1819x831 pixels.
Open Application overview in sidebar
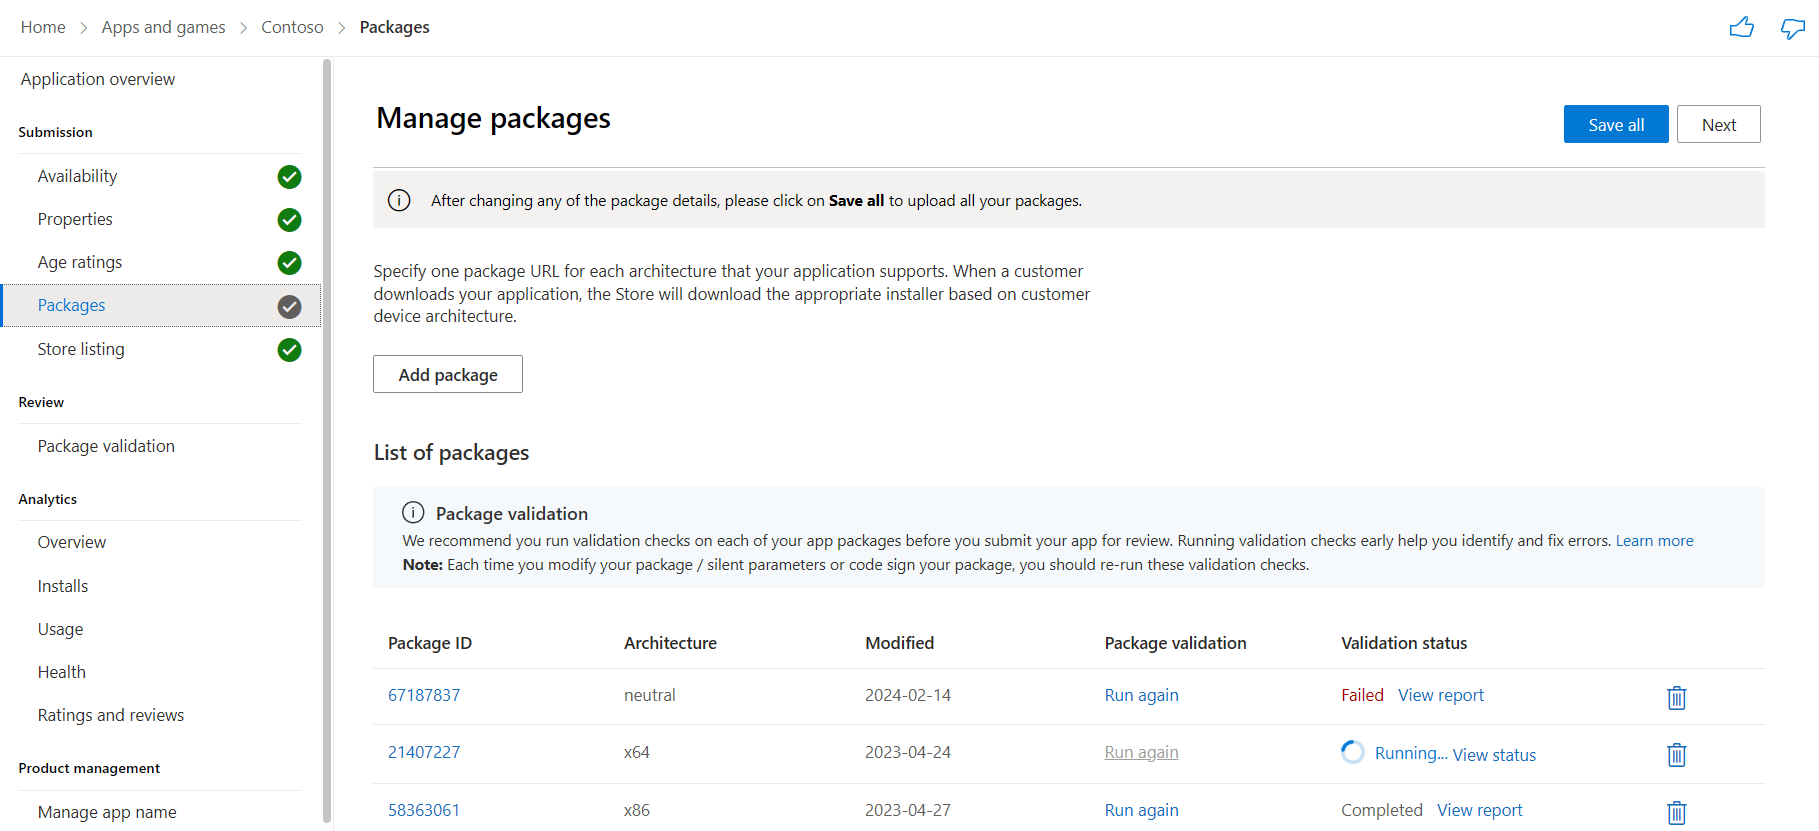click(98, 79)
